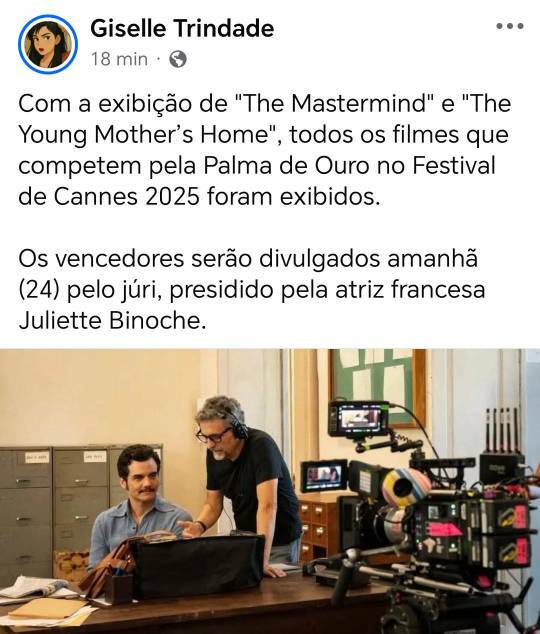Click the post text mentioning The Mastermind

point(265,150)
